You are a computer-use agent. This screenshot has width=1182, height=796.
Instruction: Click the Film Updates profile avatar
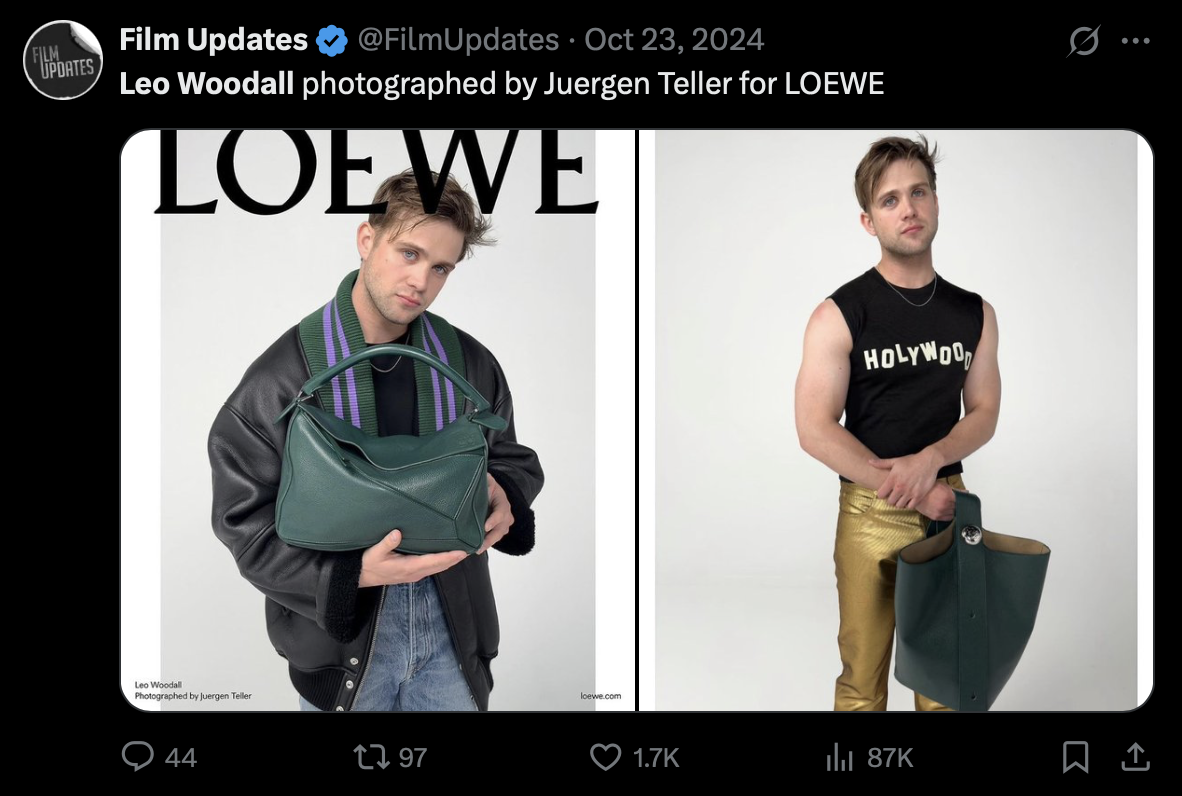coord(63,60)
